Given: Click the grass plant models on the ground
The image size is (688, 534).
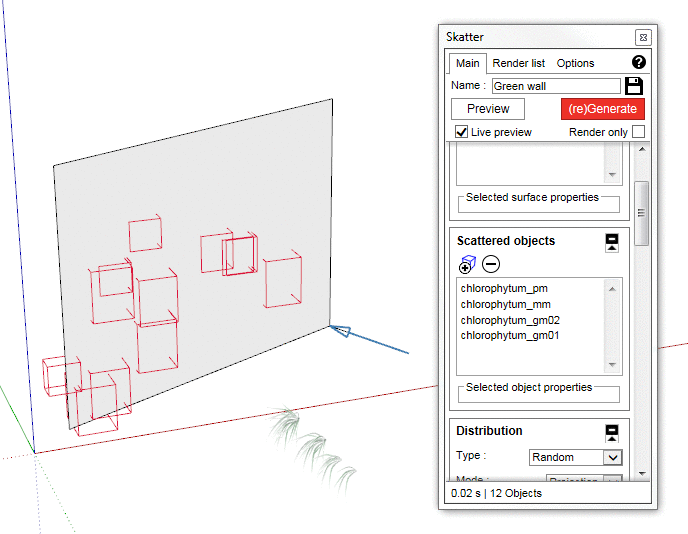Looking at the screenshot, I should [x=312, y=448].
